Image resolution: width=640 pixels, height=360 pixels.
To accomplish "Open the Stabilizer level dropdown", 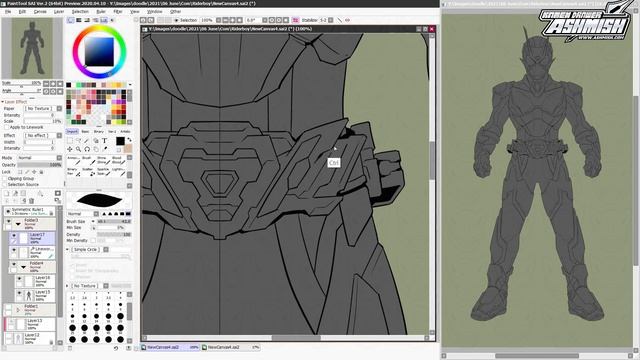I will (x=331, y=20).
